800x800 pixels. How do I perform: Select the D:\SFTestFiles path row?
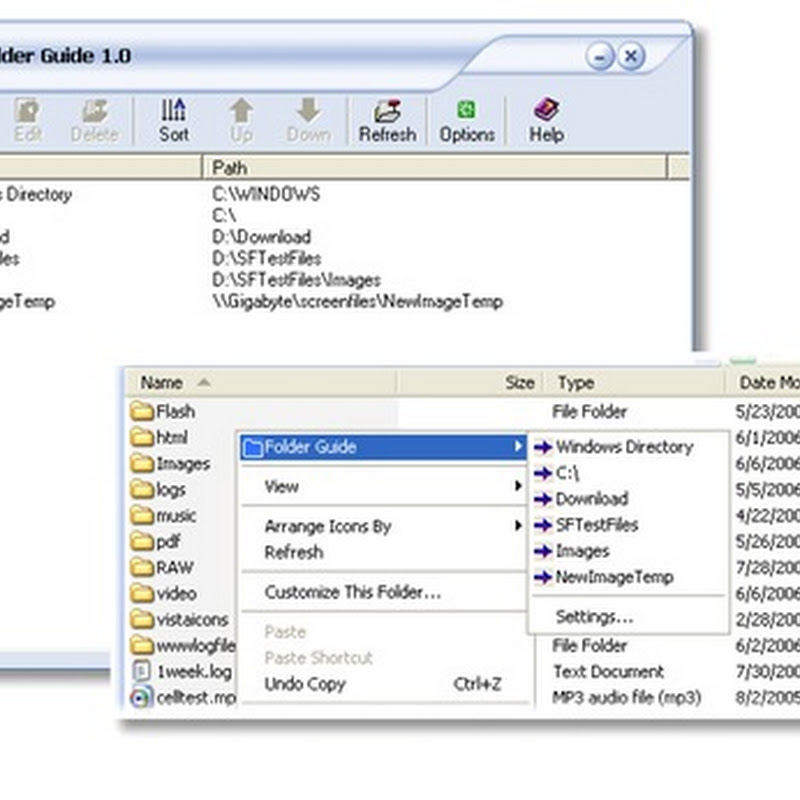(x=266, y=259)
